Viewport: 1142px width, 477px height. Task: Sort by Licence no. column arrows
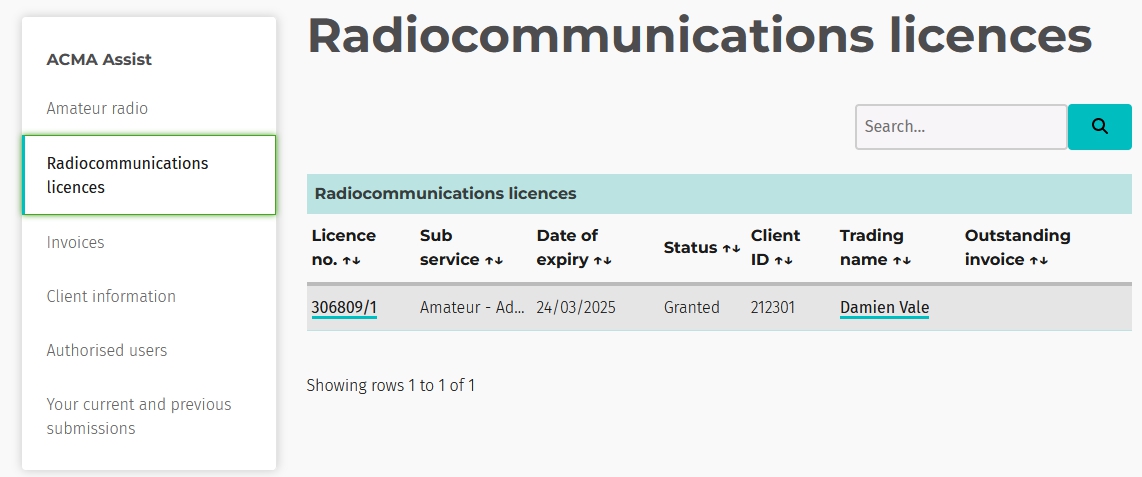point(351,260)
